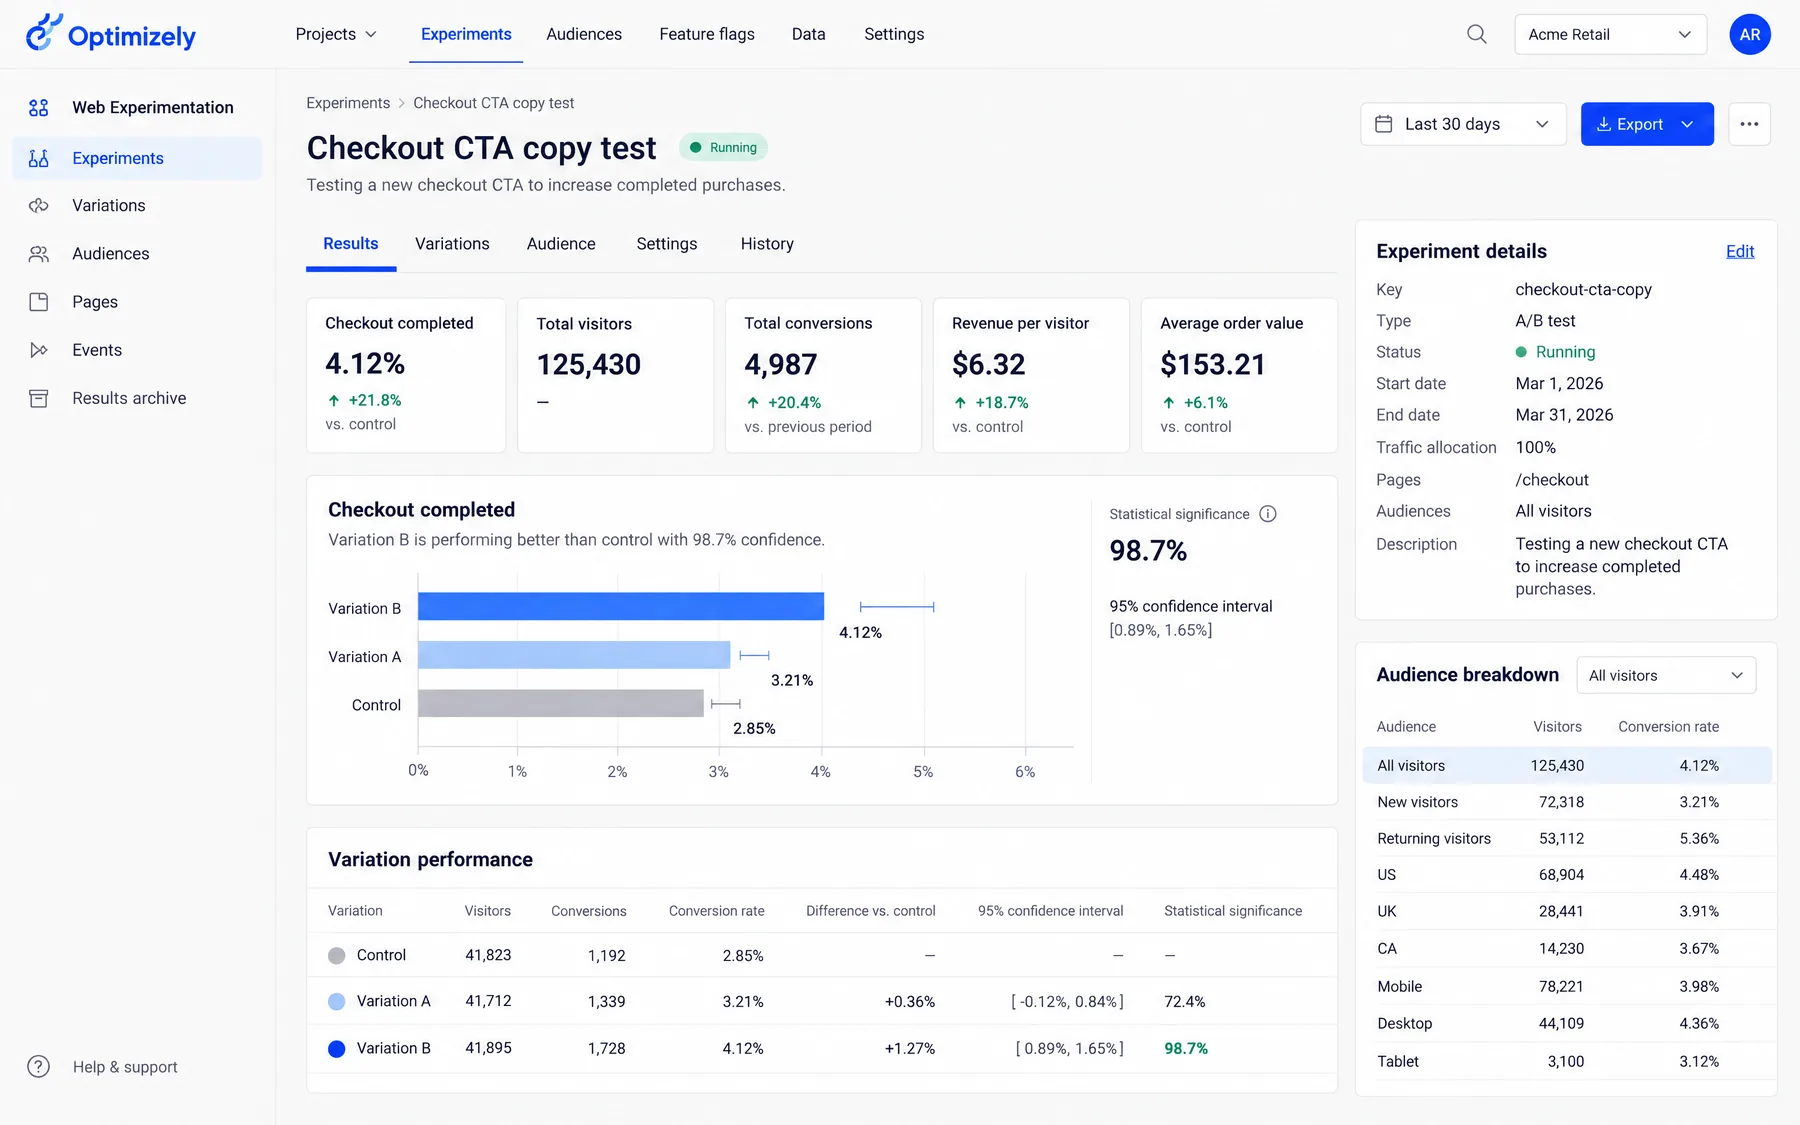Expand the Export button chevron
This screenshot has width=1800, height=1125.
[1688, 124]
